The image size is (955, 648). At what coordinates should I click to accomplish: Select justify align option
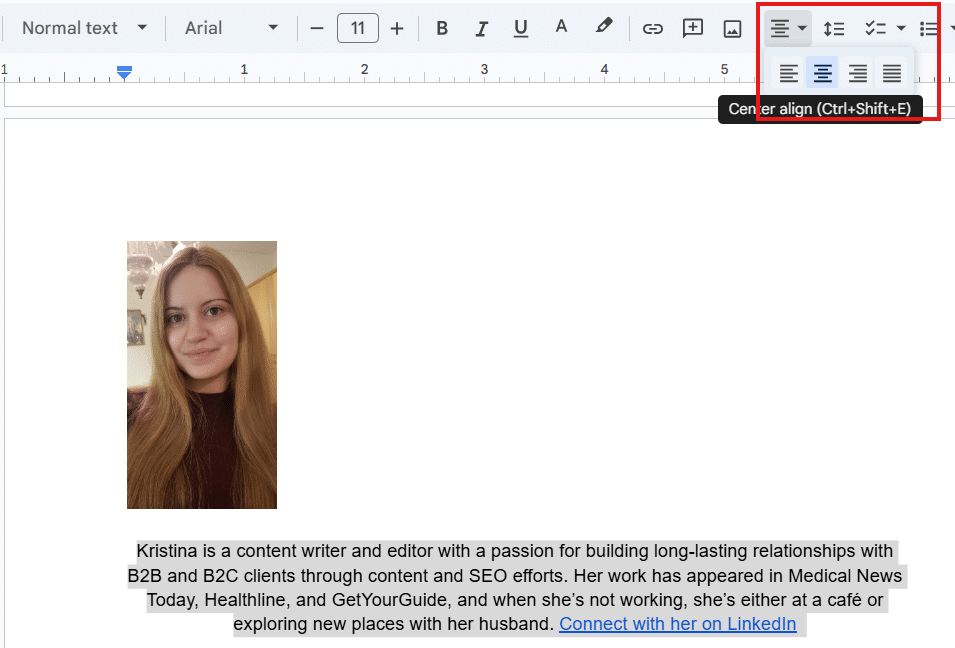(x=892, y=73)
